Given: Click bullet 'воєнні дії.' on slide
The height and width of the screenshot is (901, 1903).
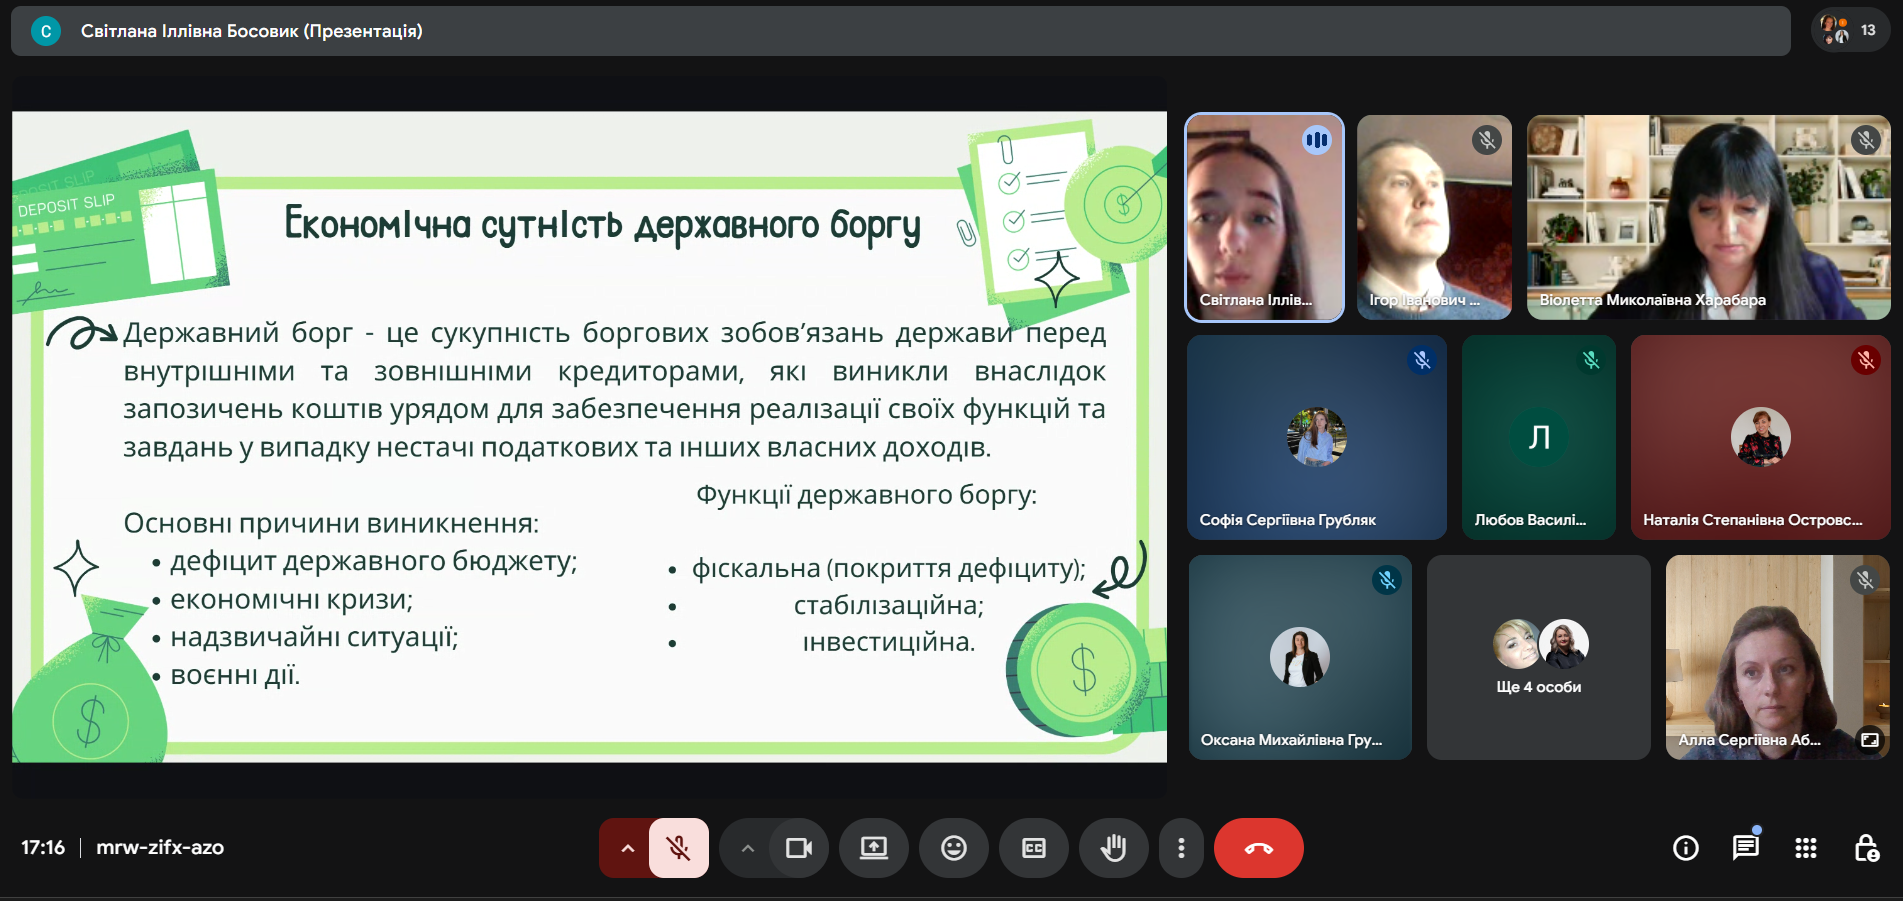Looking at the screenshot, I should (235, 675).
